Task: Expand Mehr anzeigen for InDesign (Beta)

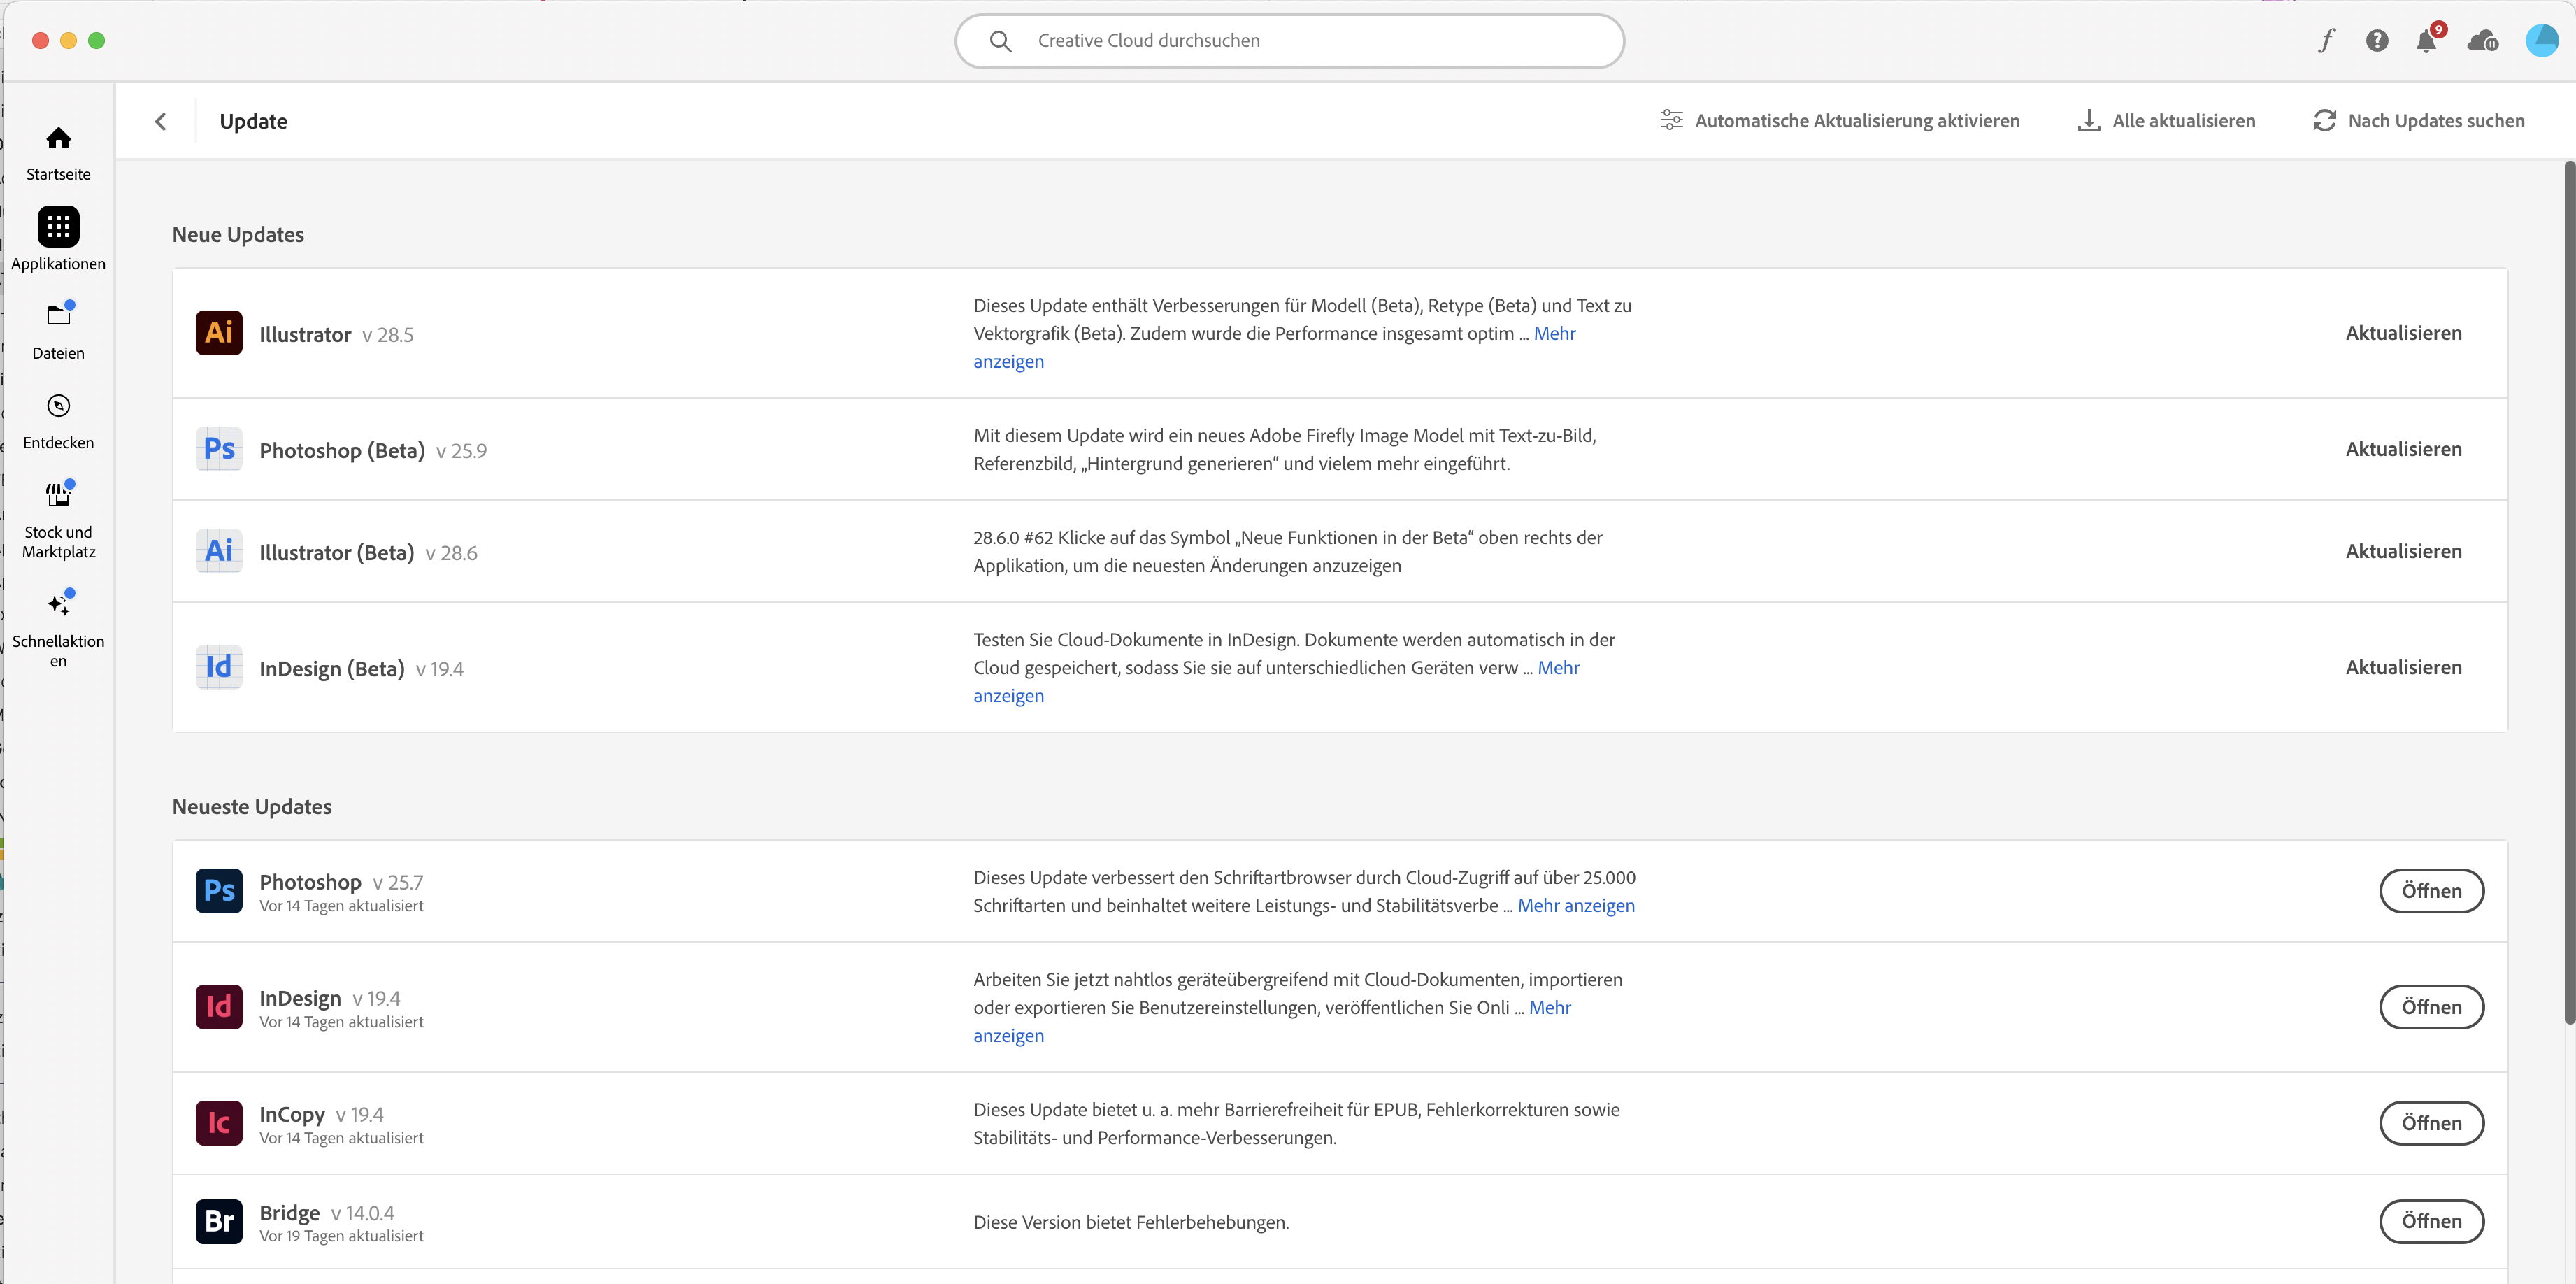Action: pos(1558,668)
